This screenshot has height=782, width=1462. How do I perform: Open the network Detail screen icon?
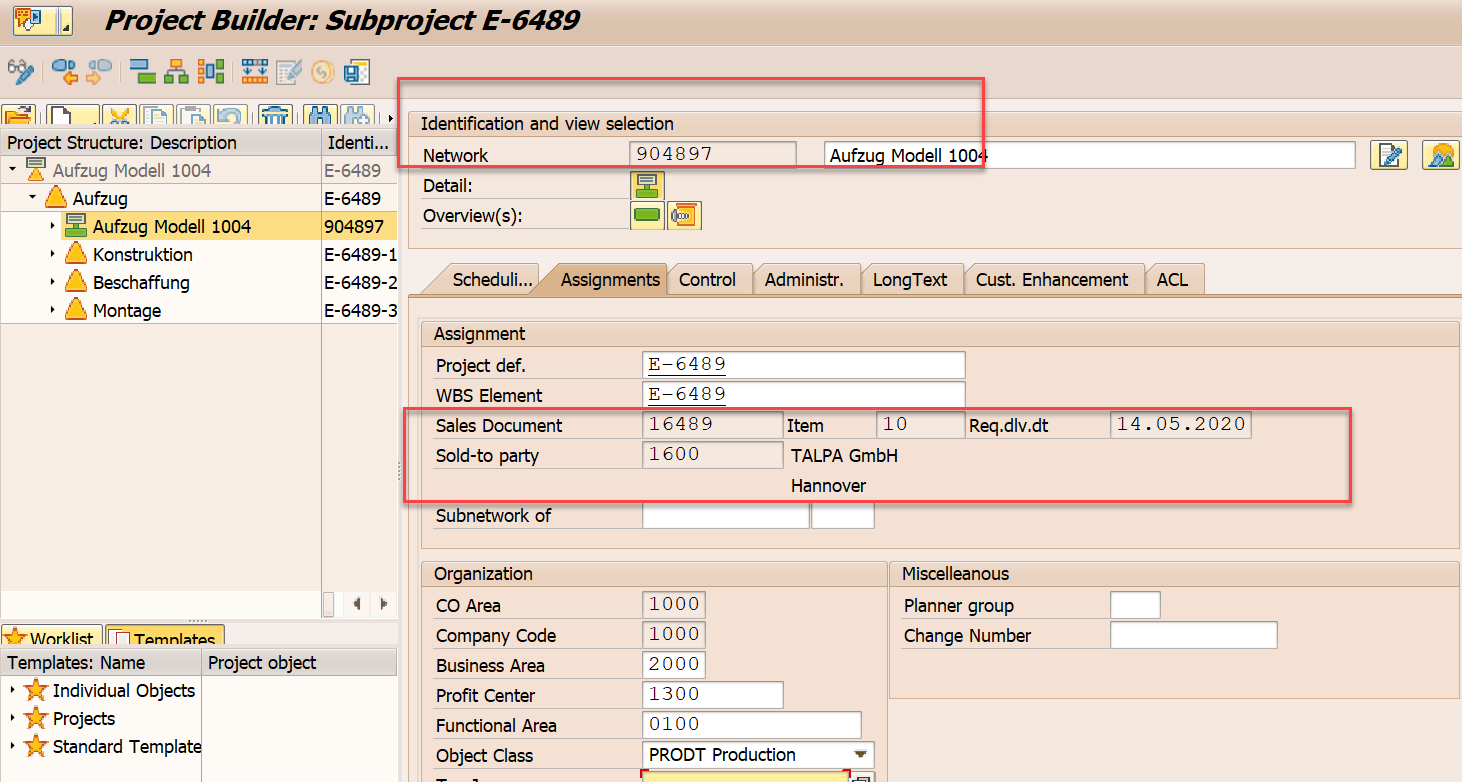coord(646,185)
